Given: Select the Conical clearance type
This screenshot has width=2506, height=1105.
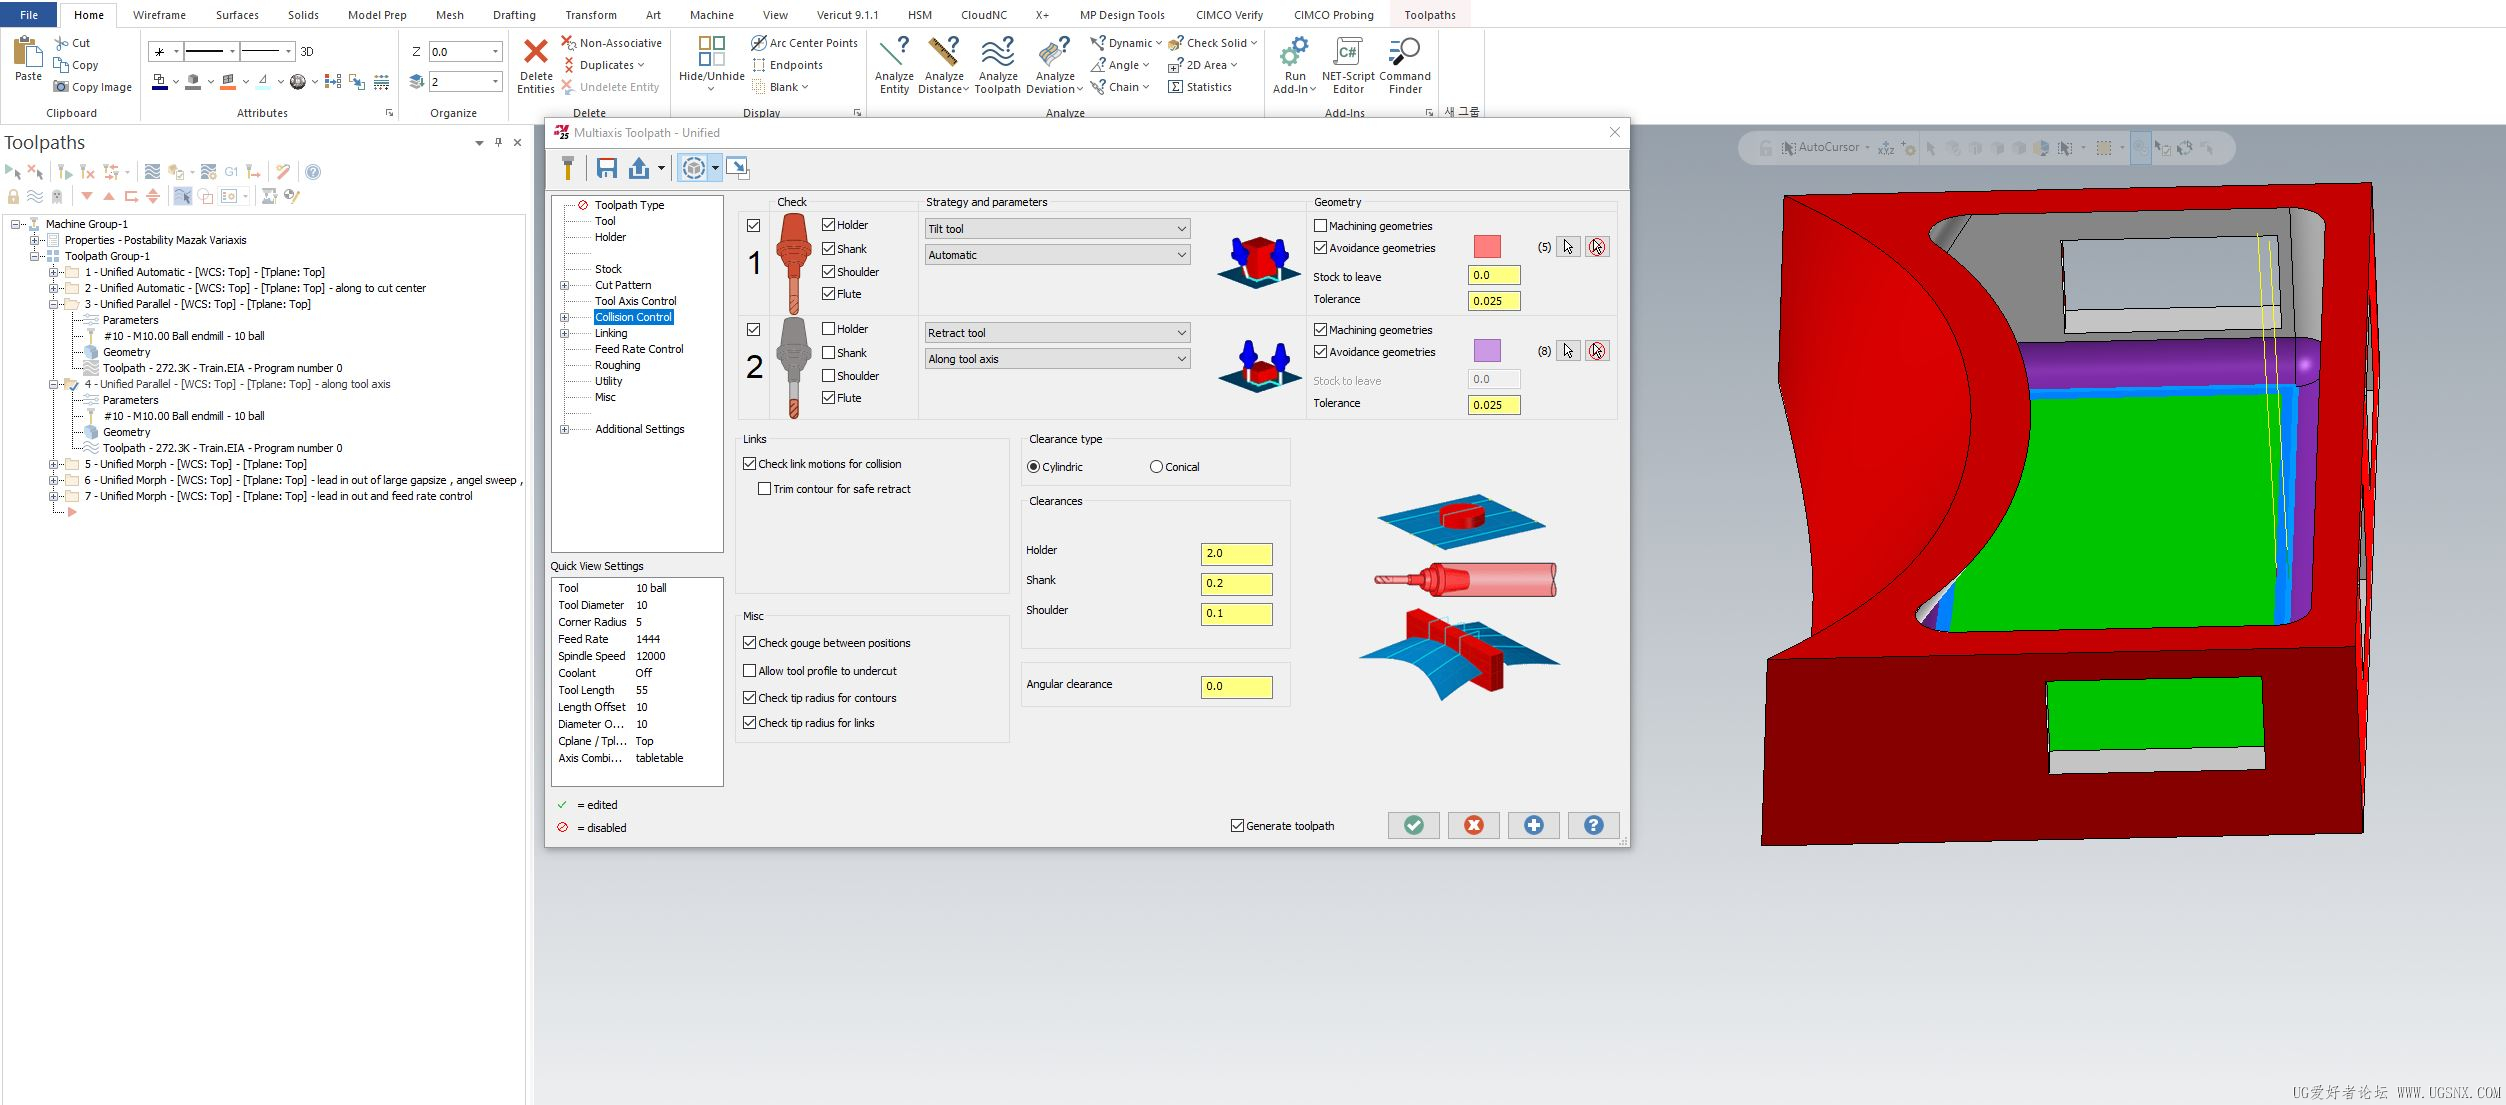Looking at the screenshot, I should [x=1156, y=467].
